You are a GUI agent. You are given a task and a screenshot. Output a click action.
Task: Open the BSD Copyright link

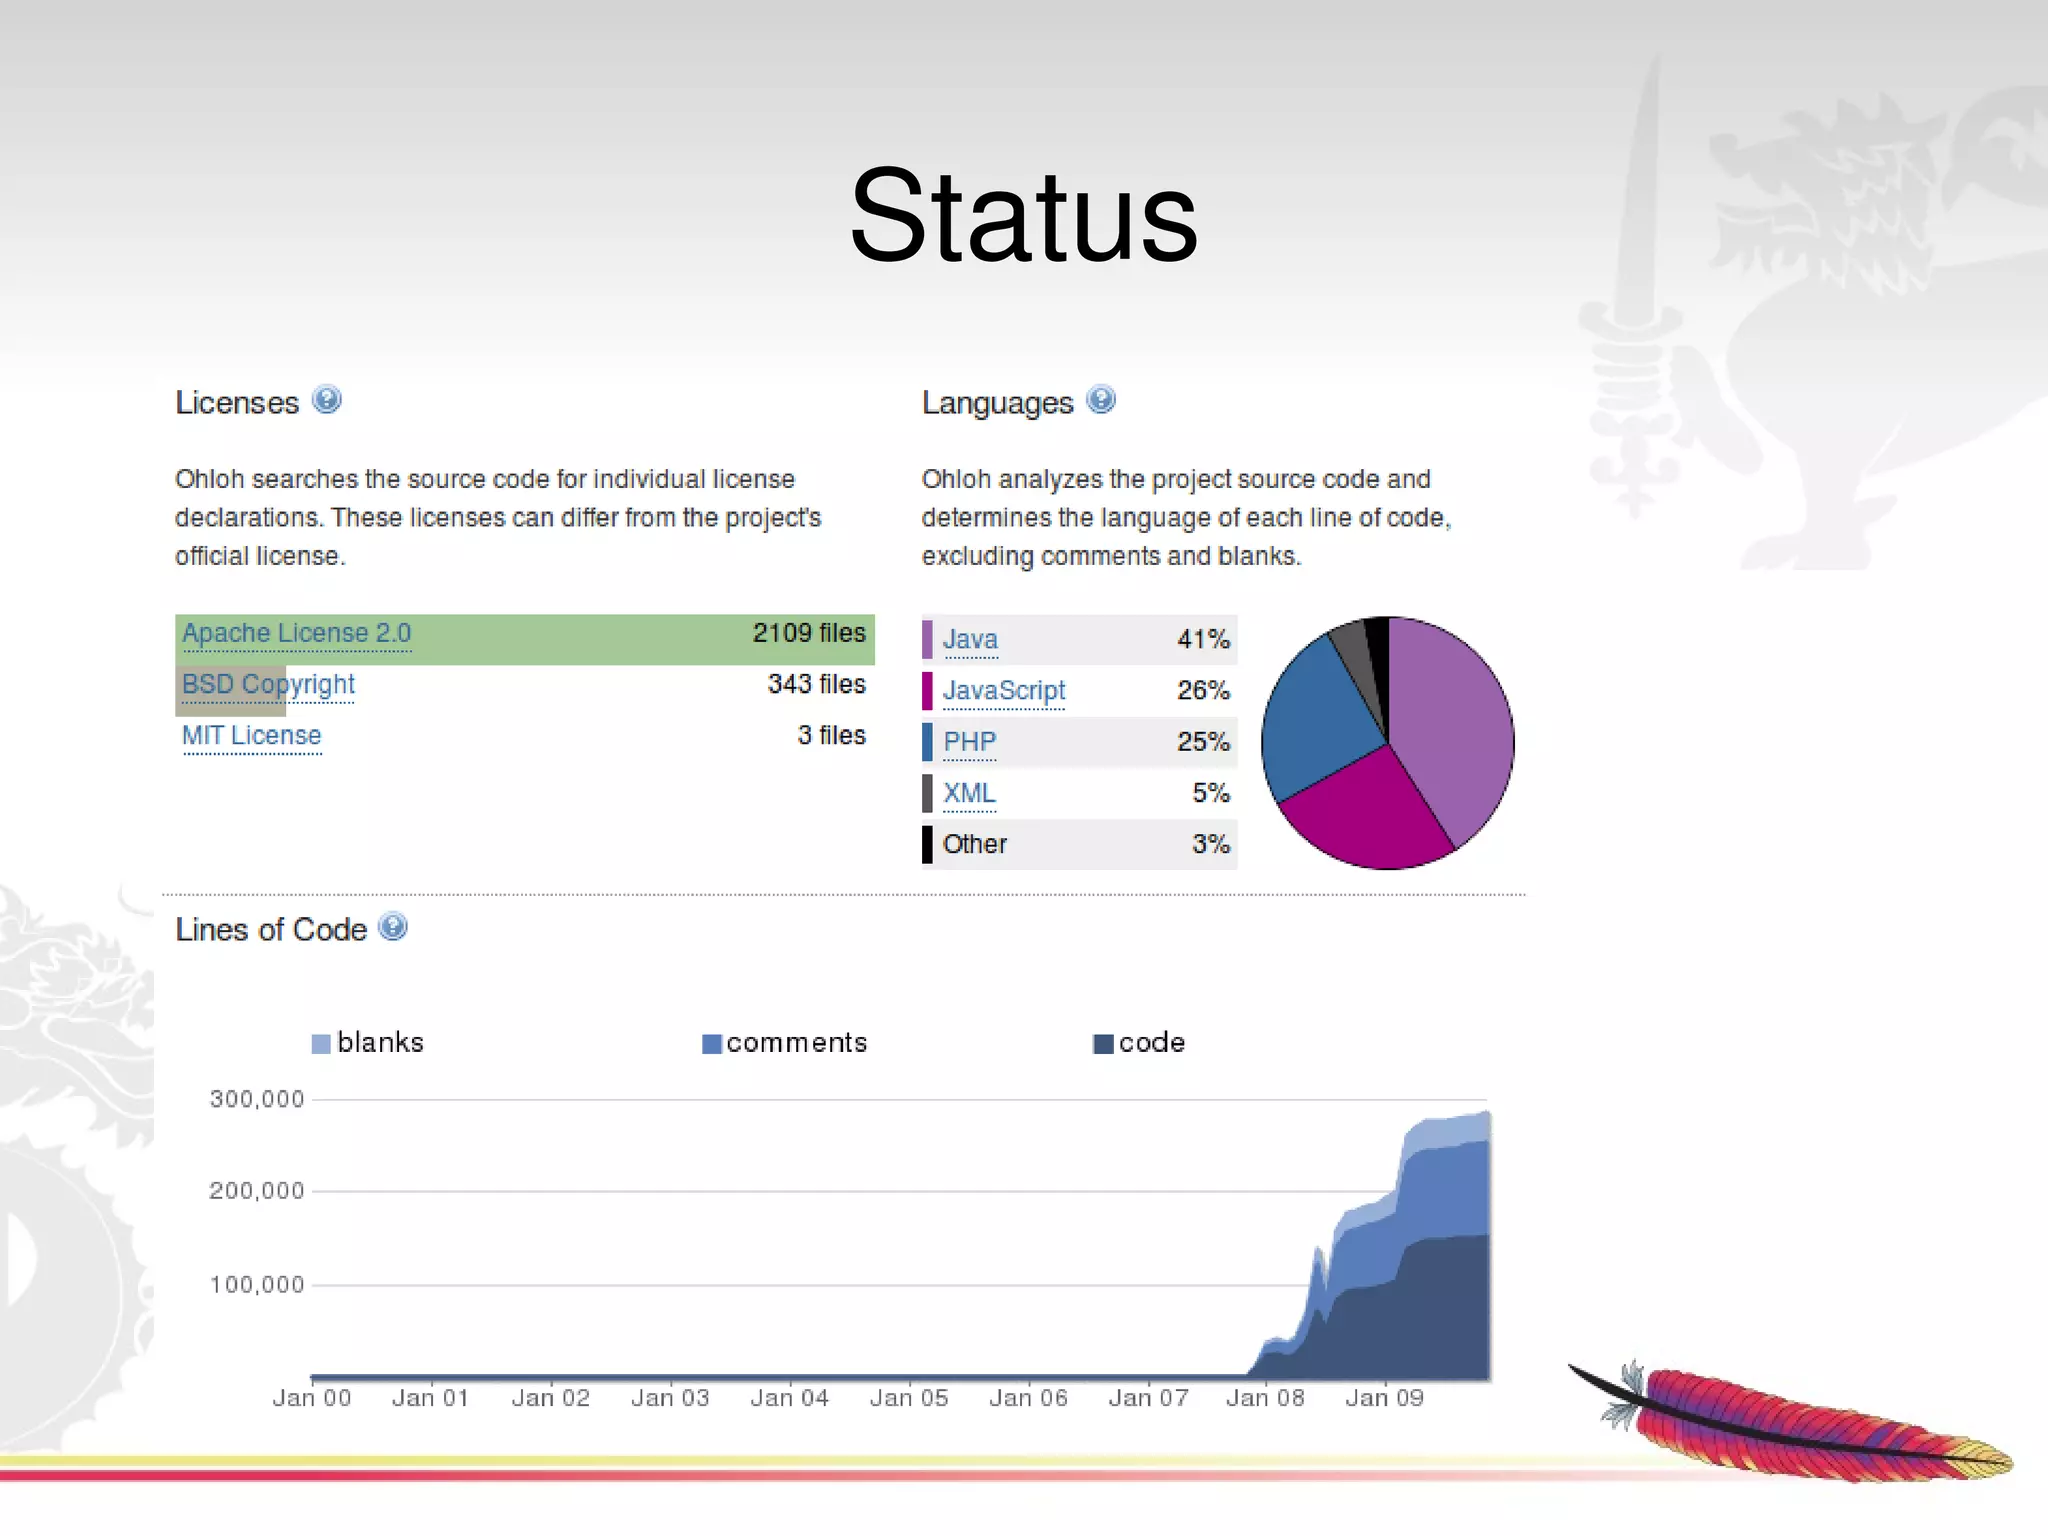(x=268, y=685)
